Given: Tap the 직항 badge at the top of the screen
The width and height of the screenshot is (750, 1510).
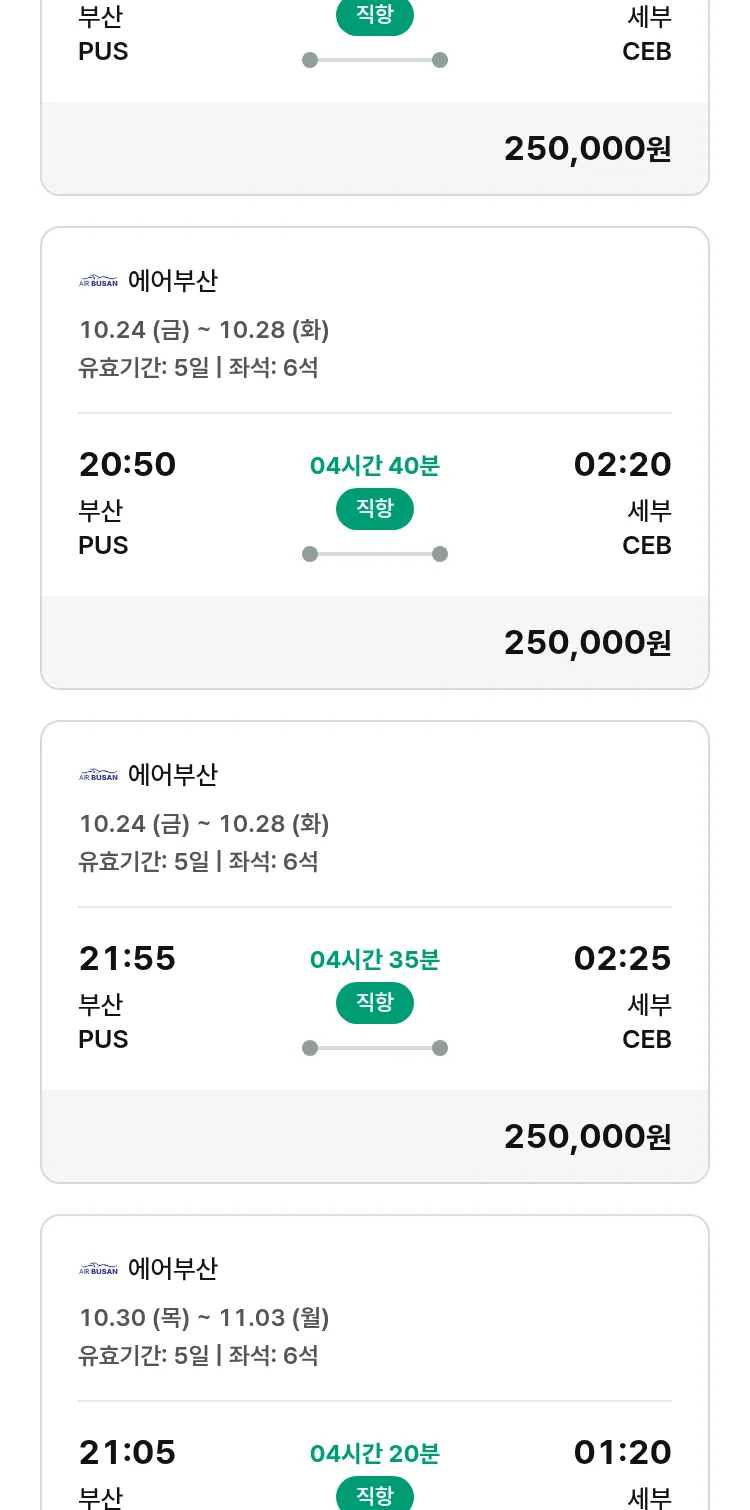Looking at the screenshot, I should pyautogui.click(x=375, y=16).
